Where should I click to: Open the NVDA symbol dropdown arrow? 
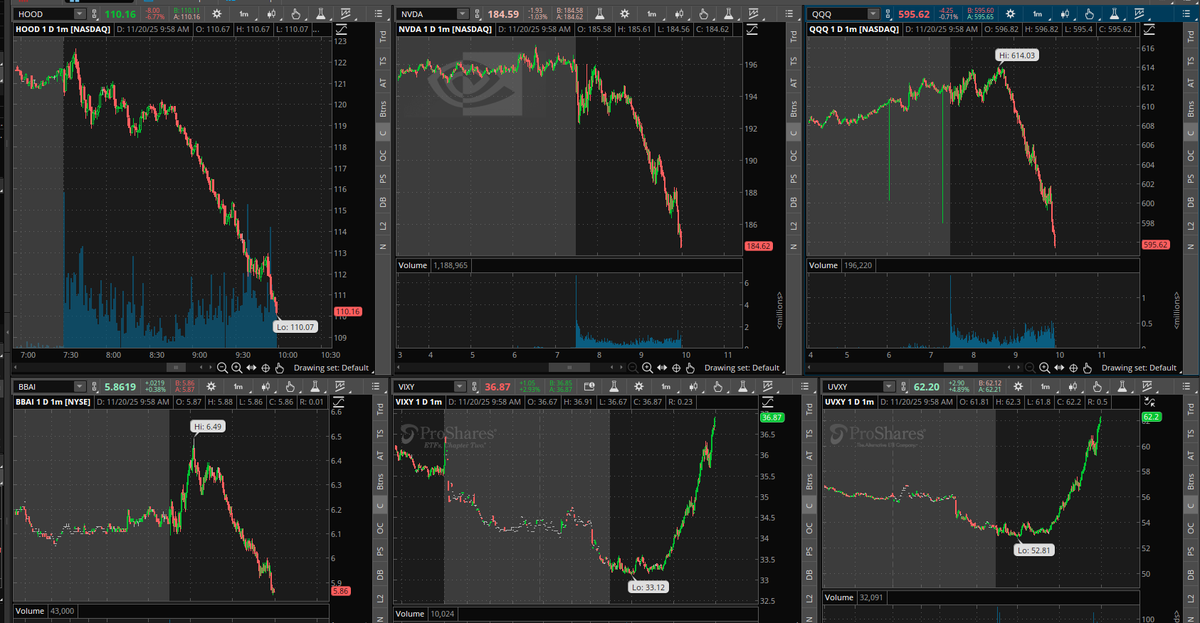[461, 14]
